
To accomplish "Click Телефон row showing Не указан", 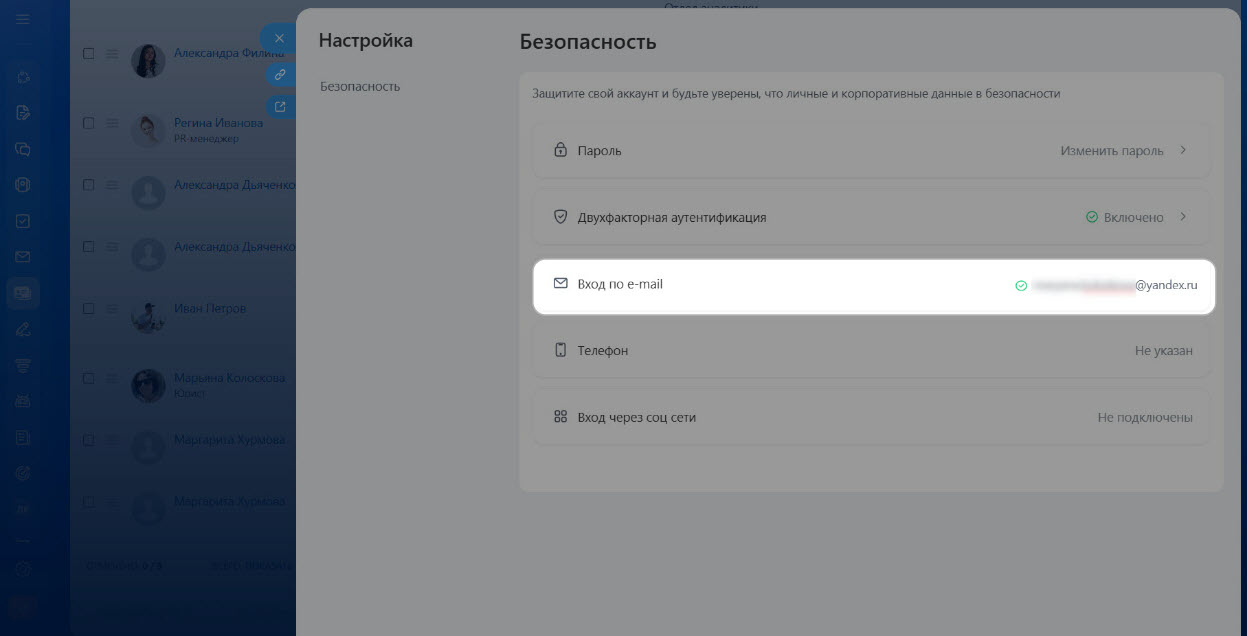I will 872,351.
